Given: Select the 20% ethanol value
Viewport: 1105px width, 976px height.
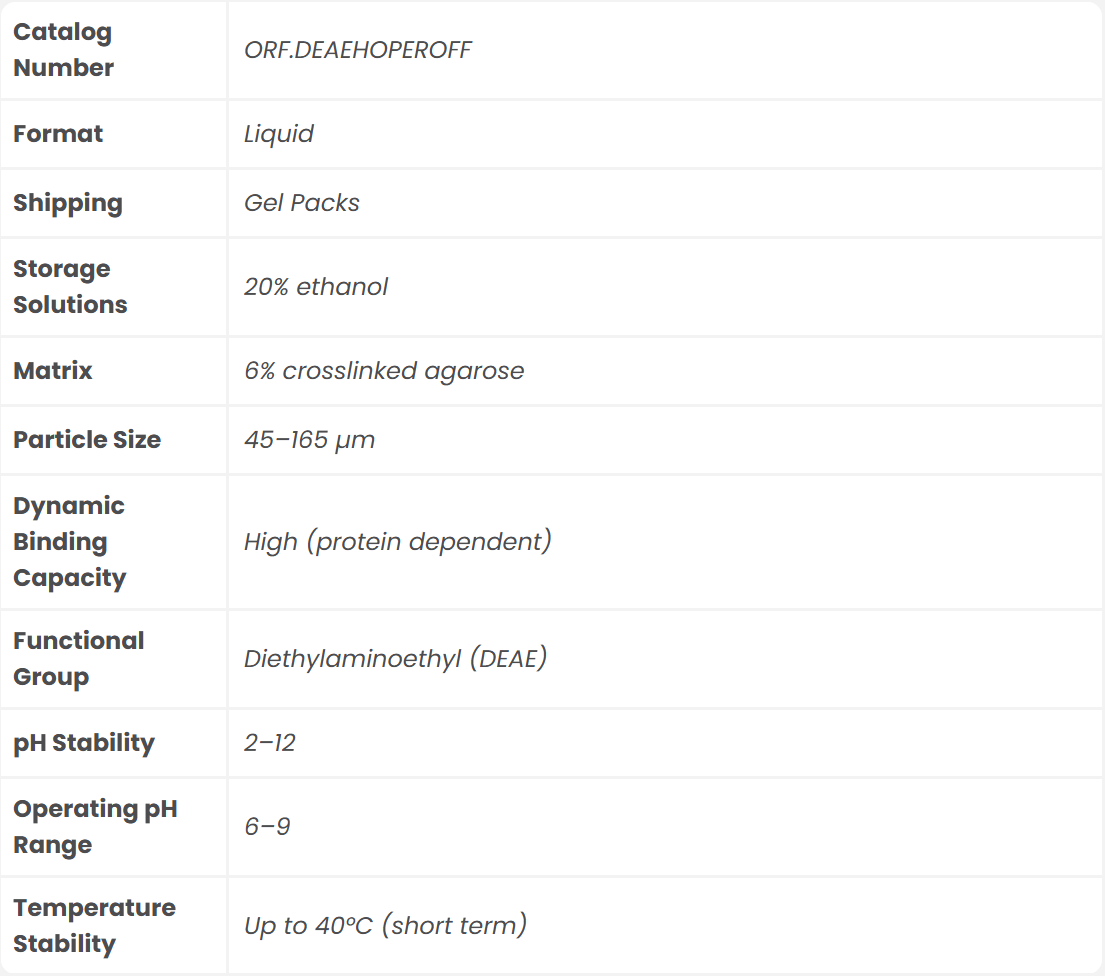Looking at the screenshot, I should coord(316,287).
